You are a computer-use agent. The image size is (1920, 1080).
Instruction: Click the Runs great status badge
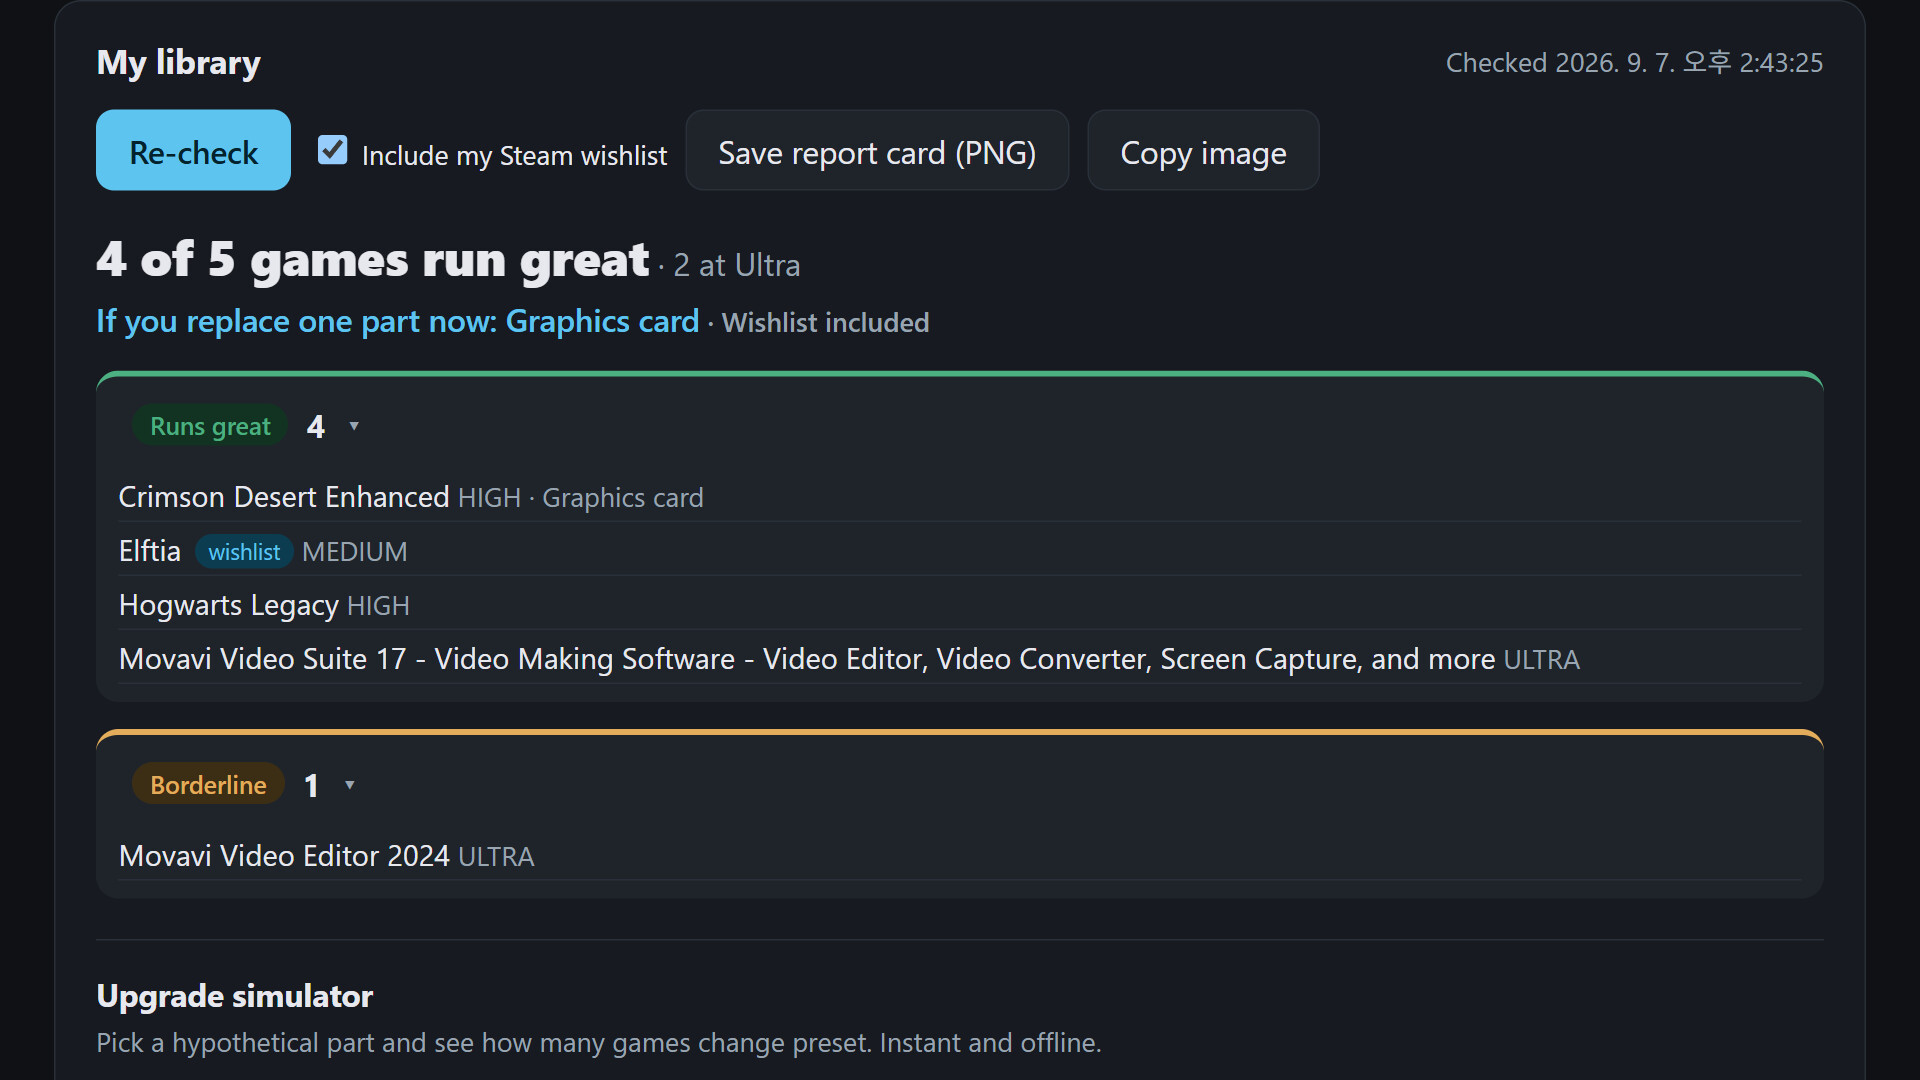[x=210, y=427]
